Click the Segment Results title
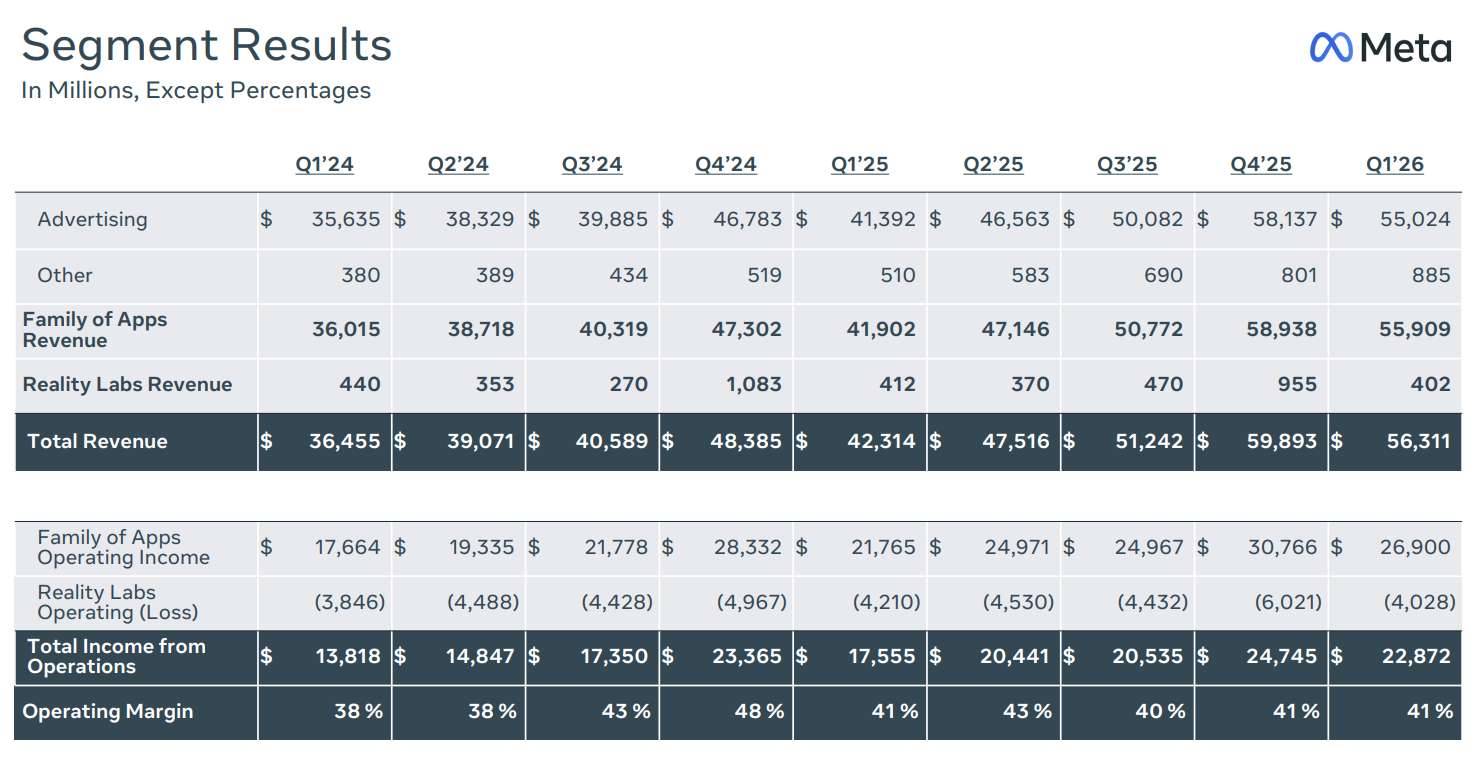Viewport: 1483px width, 762px height. pos(206,46)
